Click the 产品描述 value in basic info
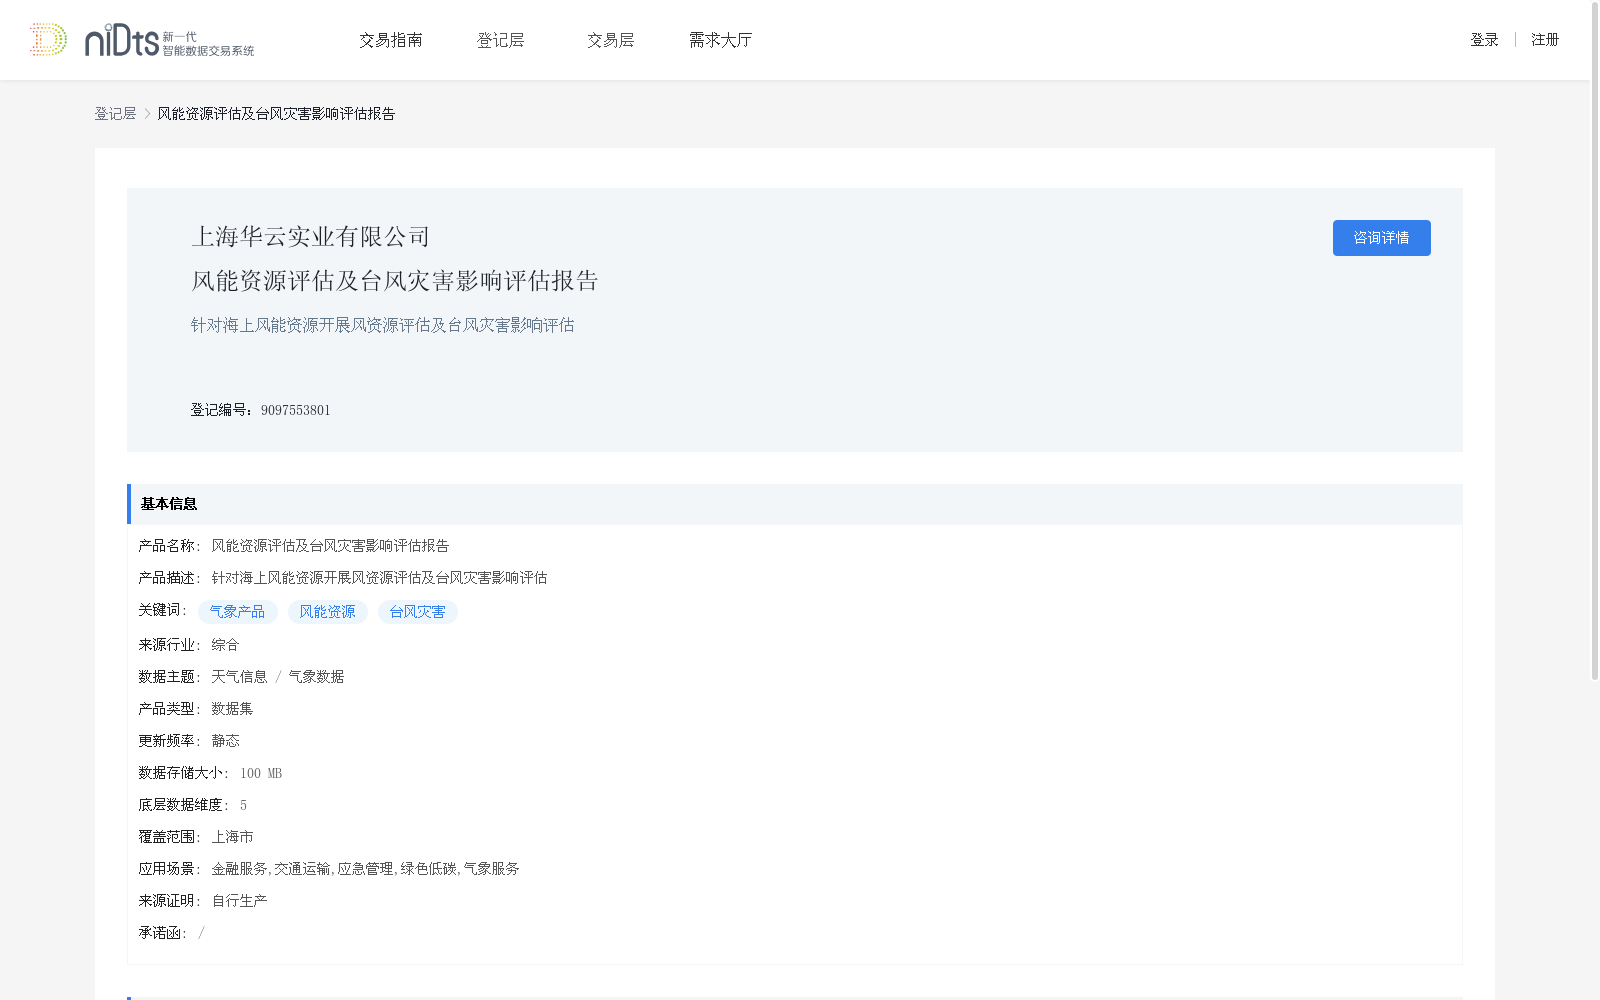Viewport: 1600px width, 1000px height. 379,578
